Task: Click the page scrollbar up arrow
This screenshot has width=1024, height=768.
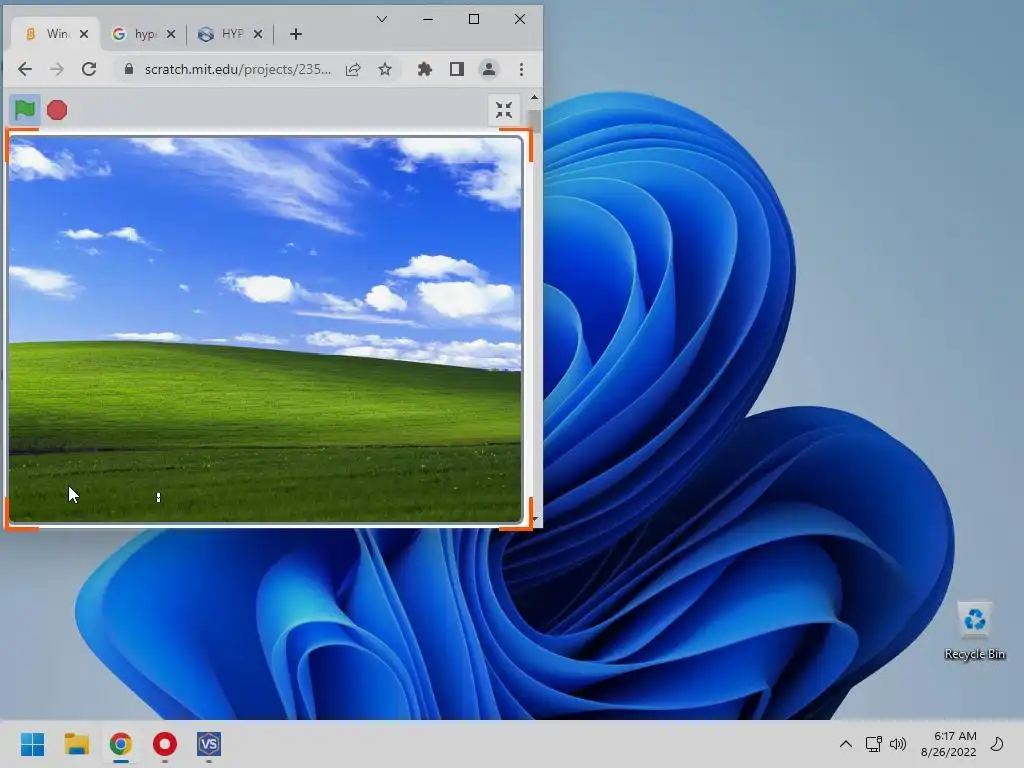Action: click(x=535, y=97)
